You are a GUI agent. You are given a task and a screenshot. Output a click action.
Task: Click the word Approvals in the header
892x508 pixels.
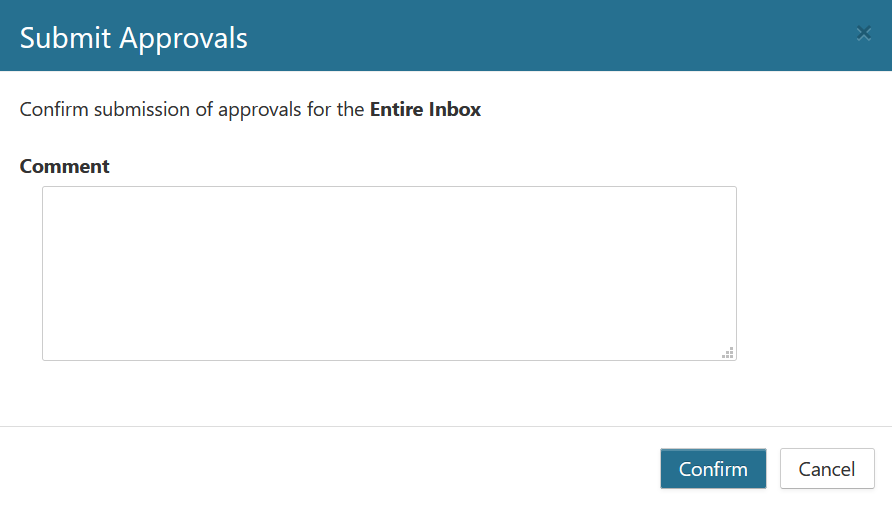184,38
